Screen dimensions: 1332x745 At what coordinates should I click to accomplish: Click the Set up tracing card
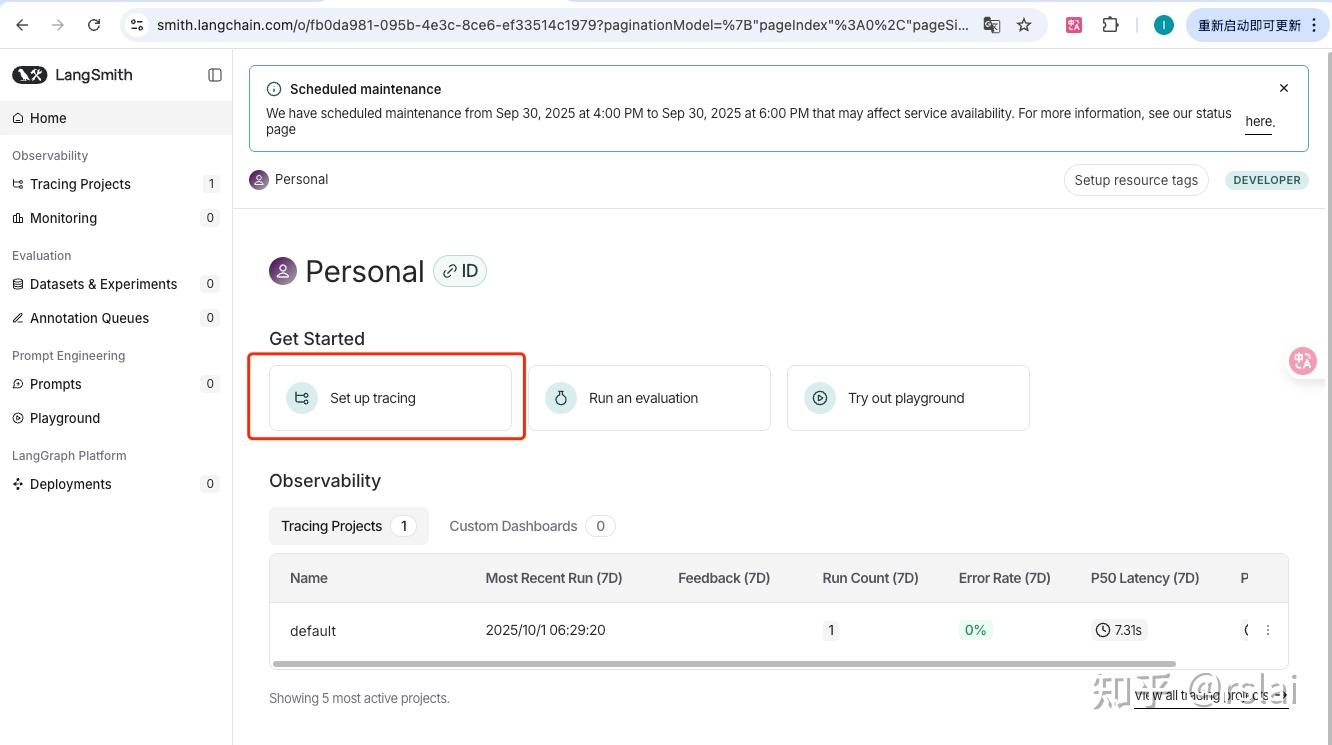[390, 398]
